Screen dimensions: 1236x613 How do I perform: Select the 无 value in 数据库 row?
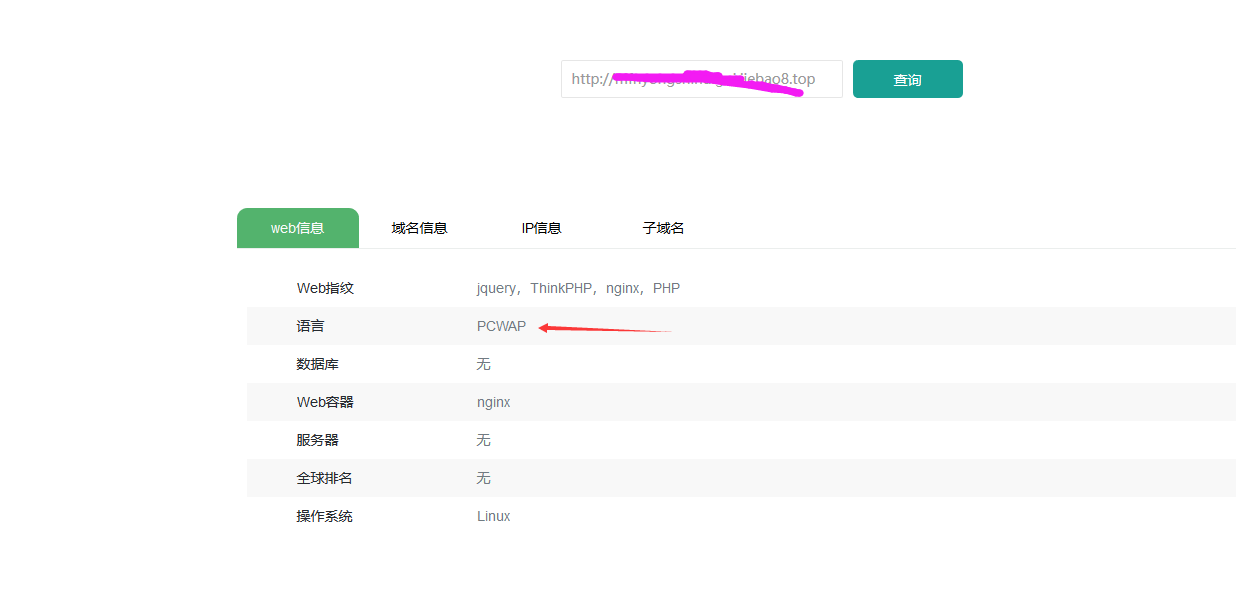pyautogui.click(x=483, y=364)
